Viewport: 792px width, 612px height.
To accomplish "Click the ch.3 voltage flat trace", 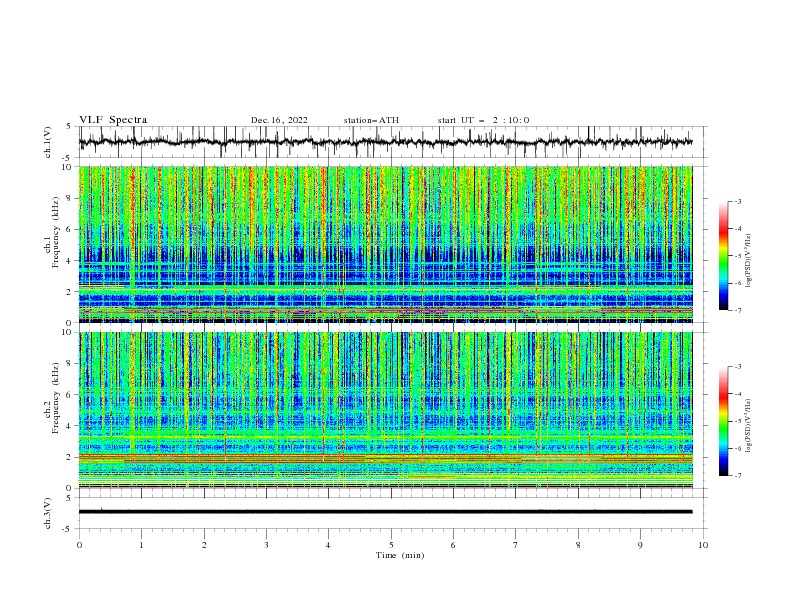I will (x=385, y=512).
